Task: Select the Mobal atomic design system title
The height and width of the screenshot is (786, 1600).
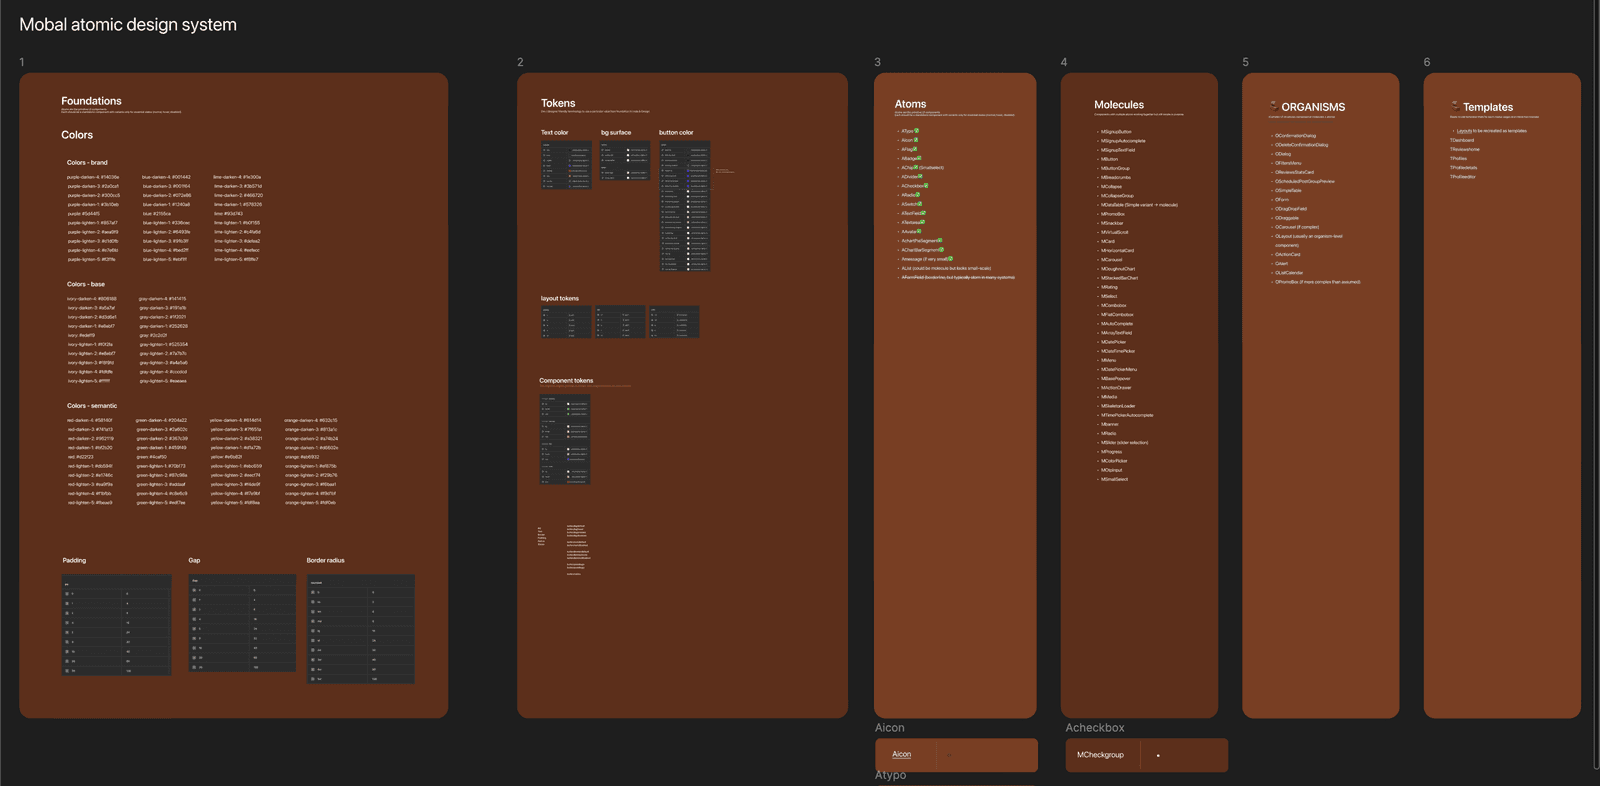Action: point(128,24)
